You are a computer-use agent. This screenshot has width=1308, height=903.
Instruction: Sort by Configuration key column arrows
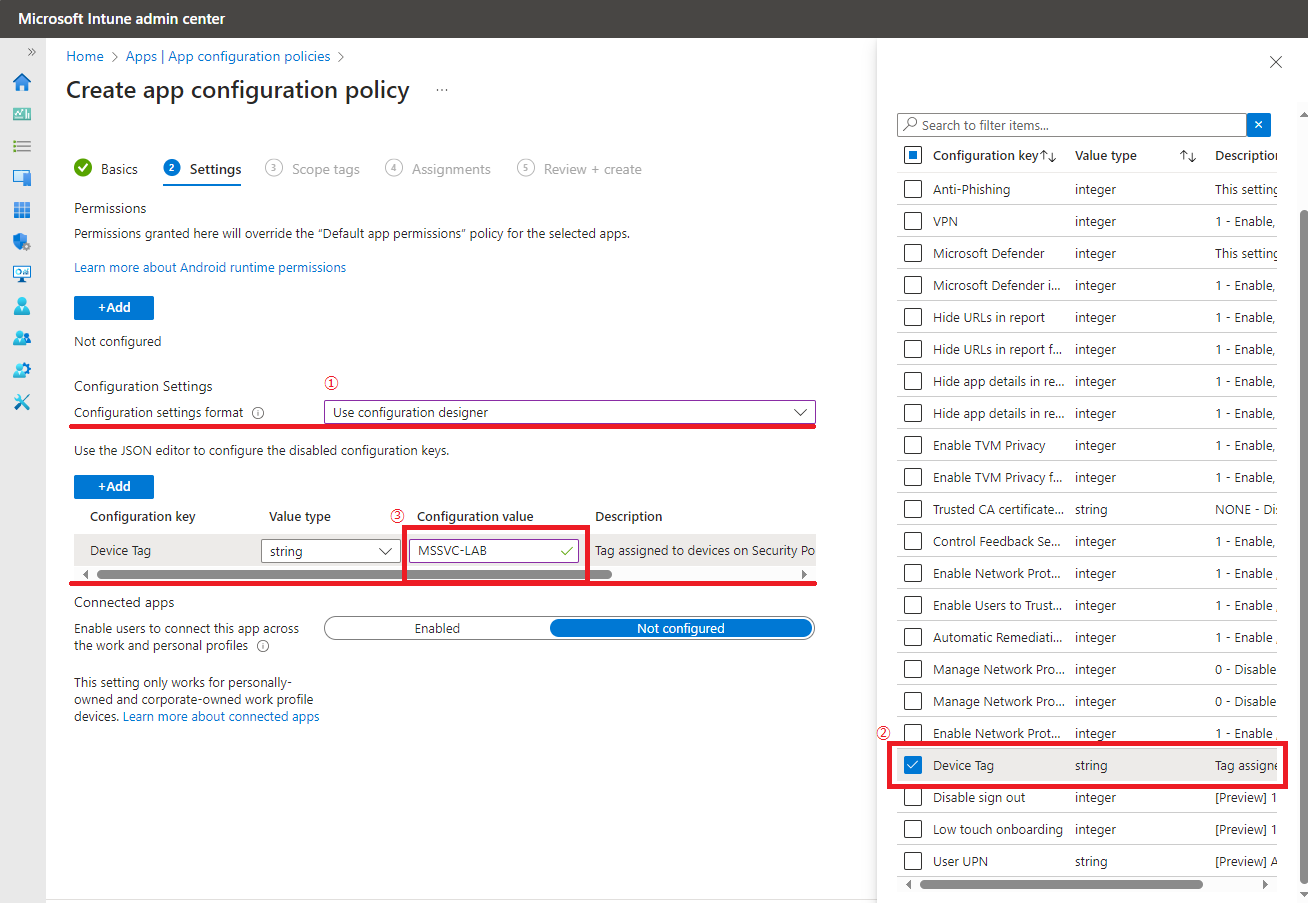(1048, 156)
